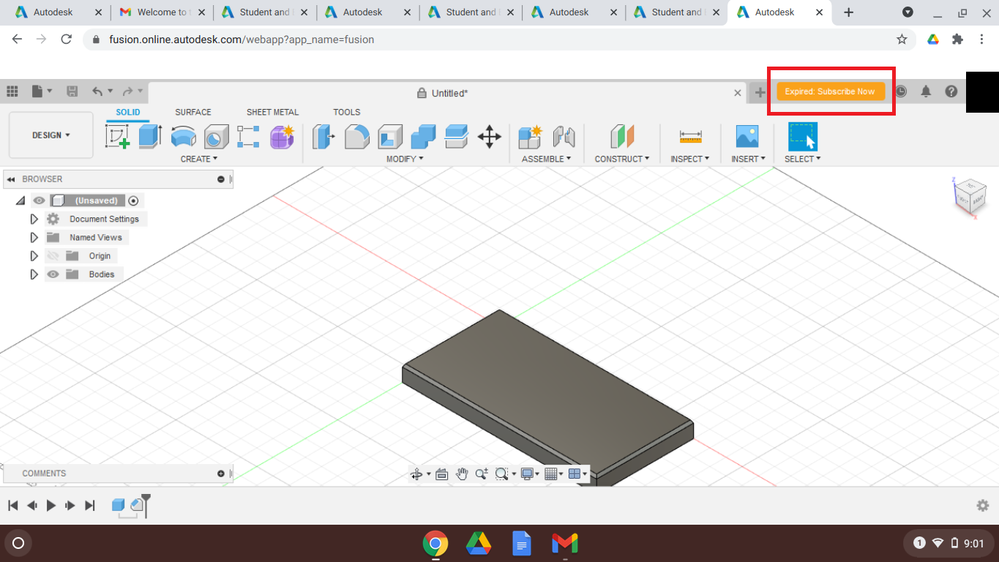
Task: Click Expired: Subscribe Now button
Action: (x=830, y=91)
